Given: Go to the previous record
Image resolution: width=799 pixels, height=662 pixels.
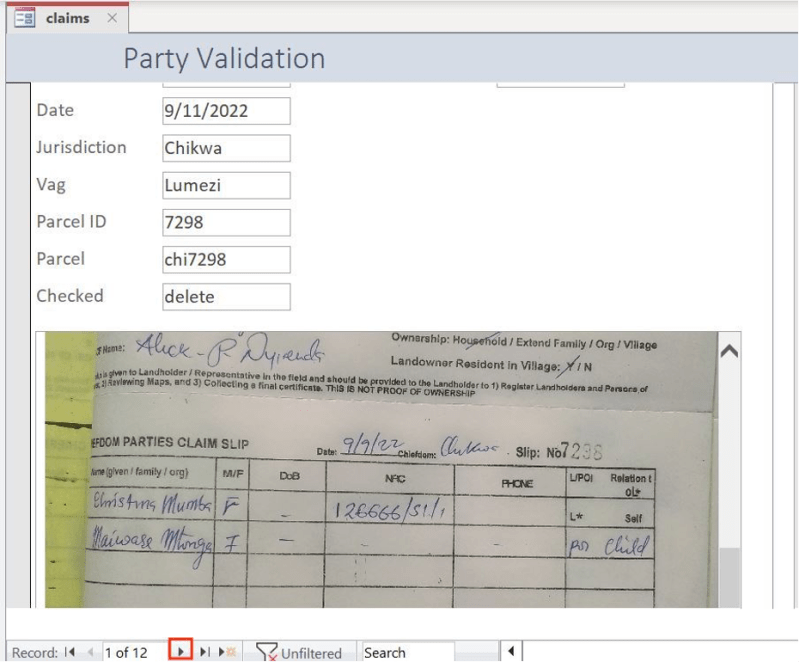Looking at the screenshot, I should click(91, 652).
